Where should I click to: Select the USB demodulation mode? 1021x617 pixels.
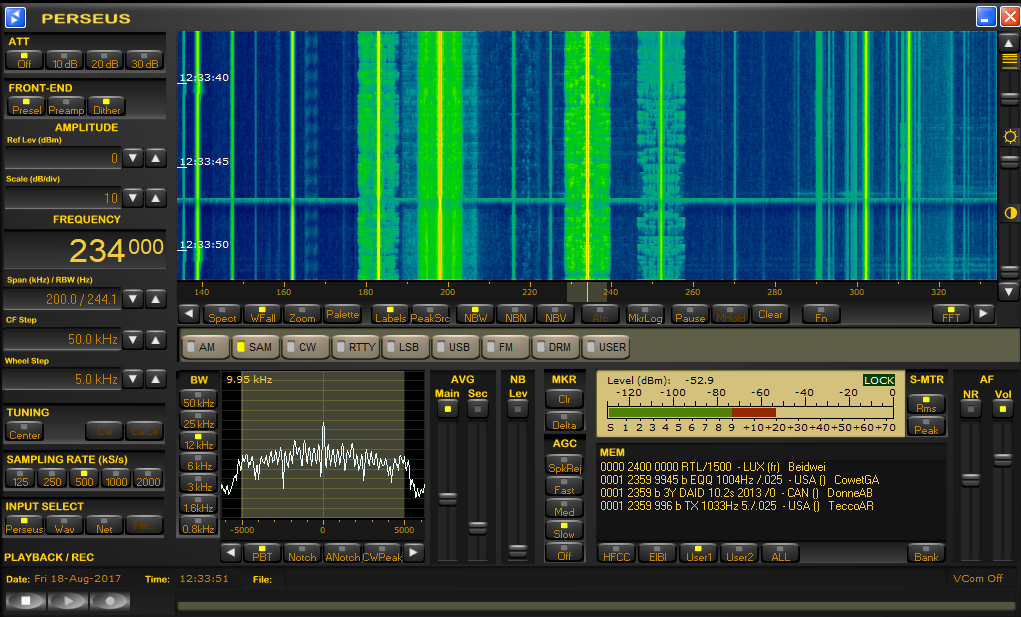(x=453, y=347)
